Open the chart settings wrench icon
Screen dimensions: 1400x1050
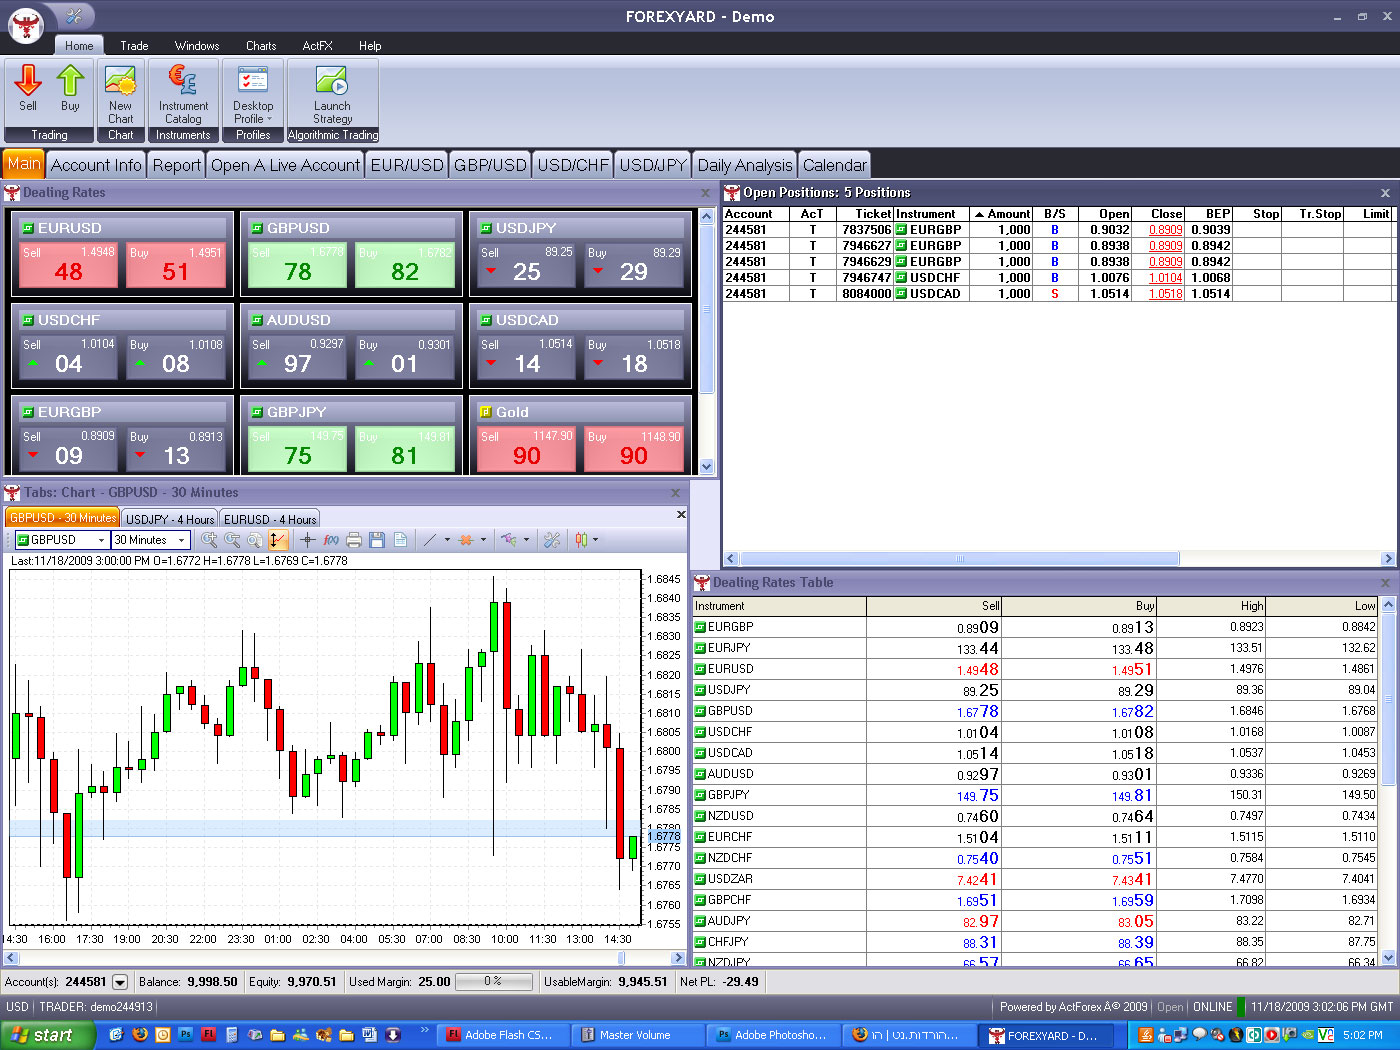tap(551, 539)
